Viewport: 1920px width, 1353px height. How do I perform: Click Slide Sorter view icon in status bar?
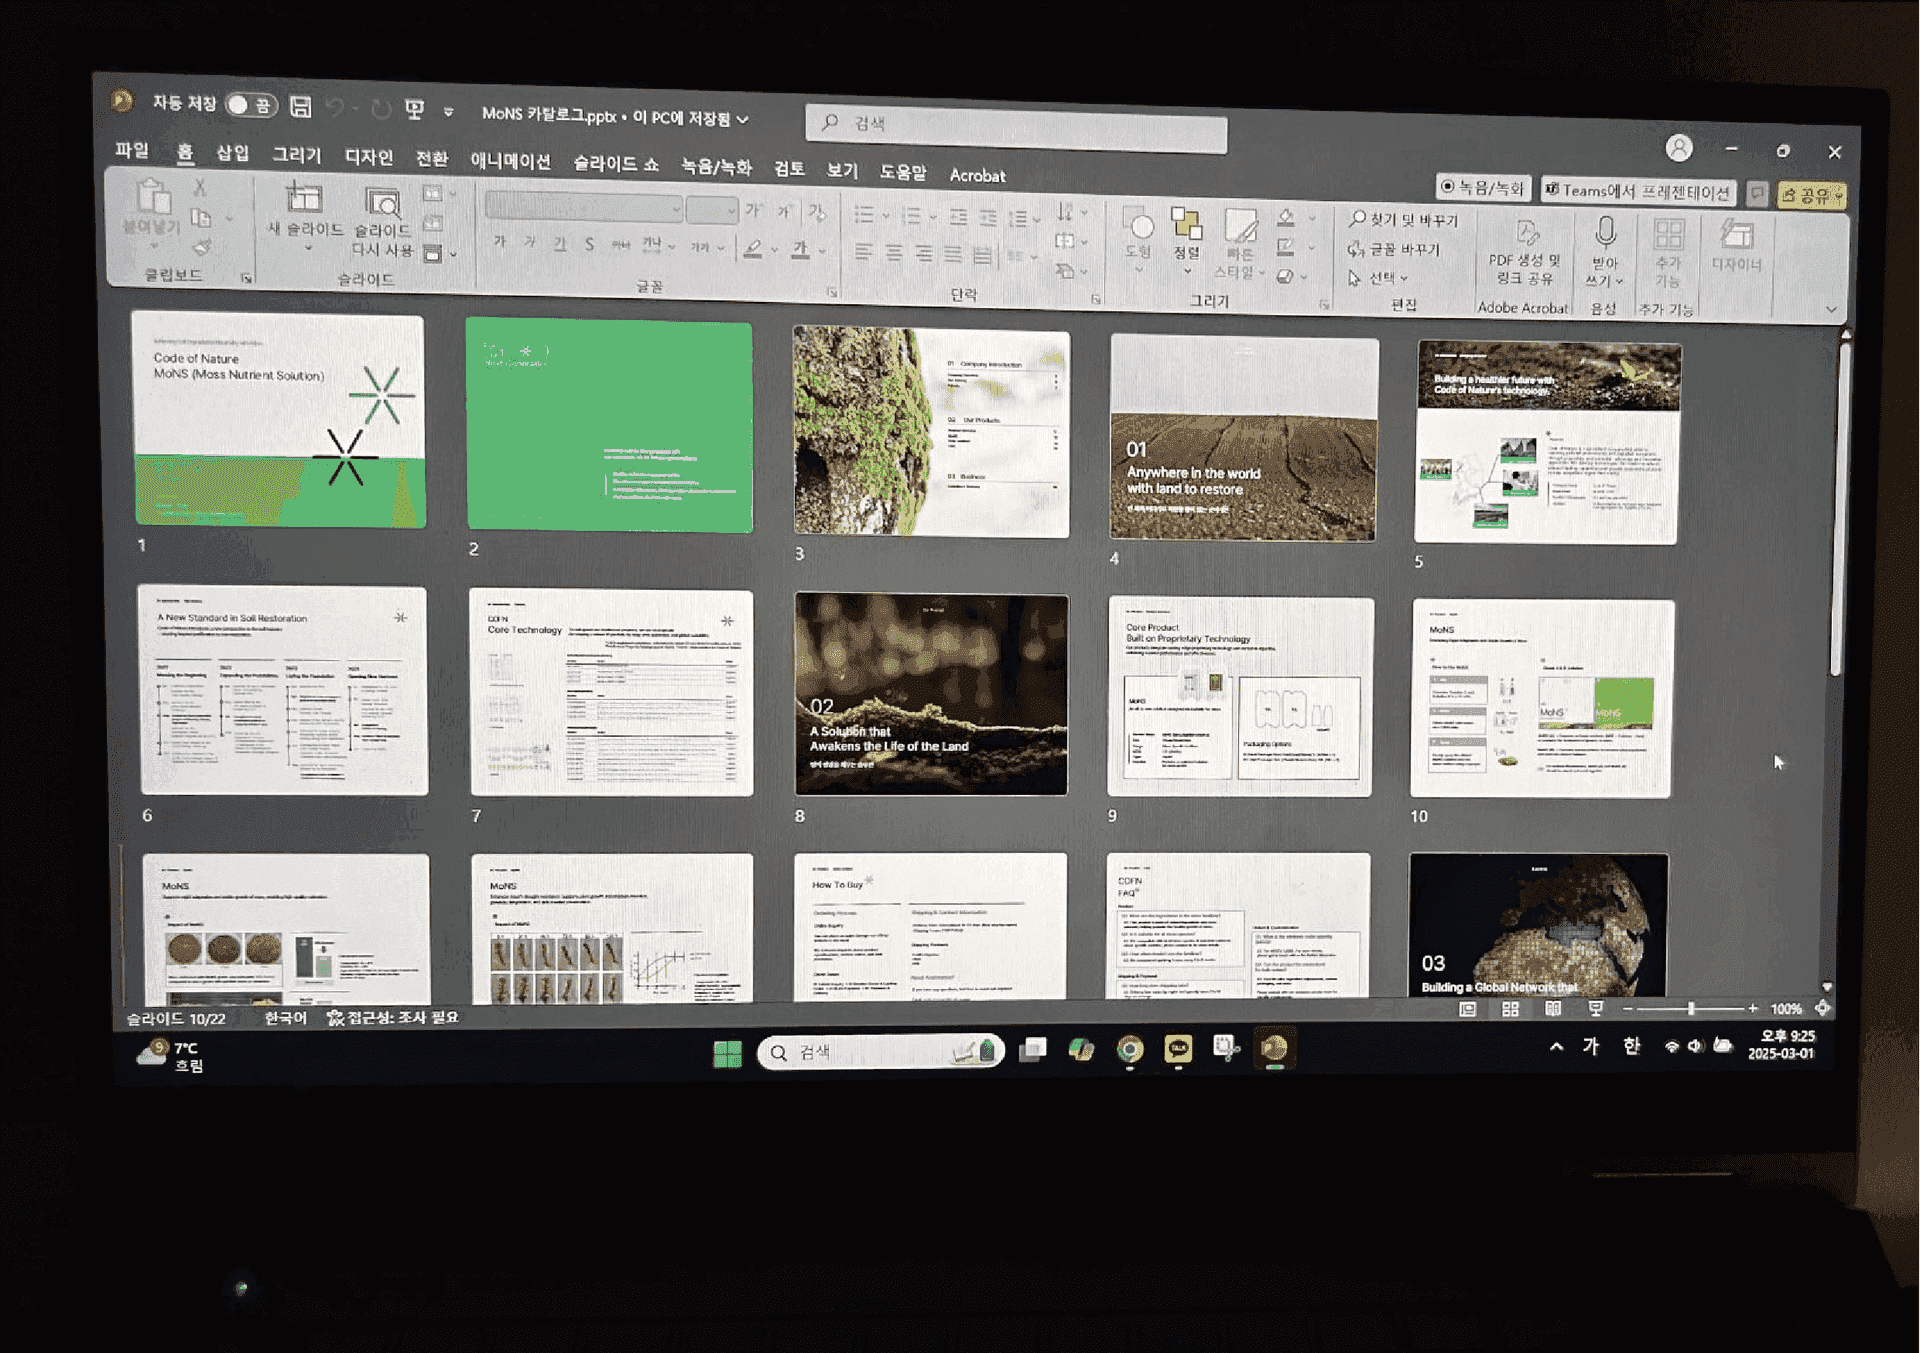[1510, 1009]
